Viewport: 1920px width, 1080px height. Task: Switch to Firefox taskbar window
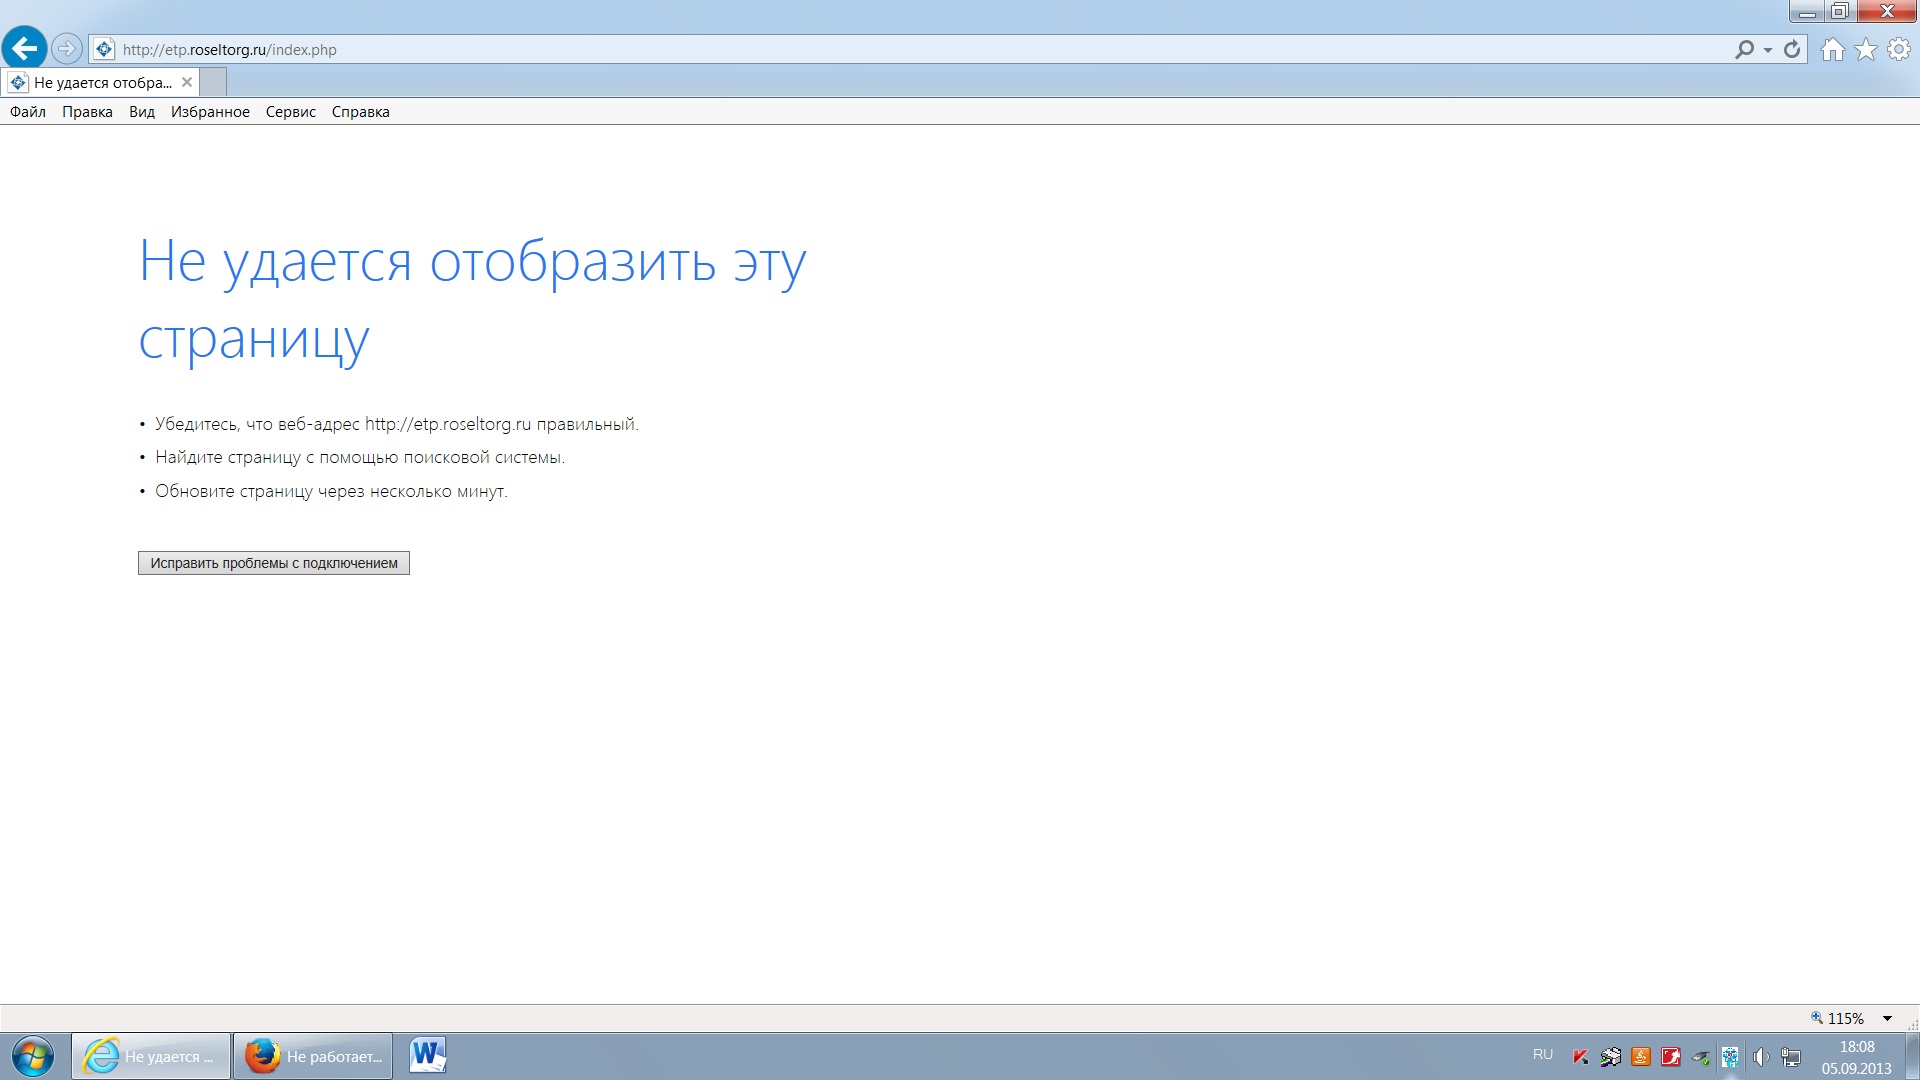tap(313, 1056)
